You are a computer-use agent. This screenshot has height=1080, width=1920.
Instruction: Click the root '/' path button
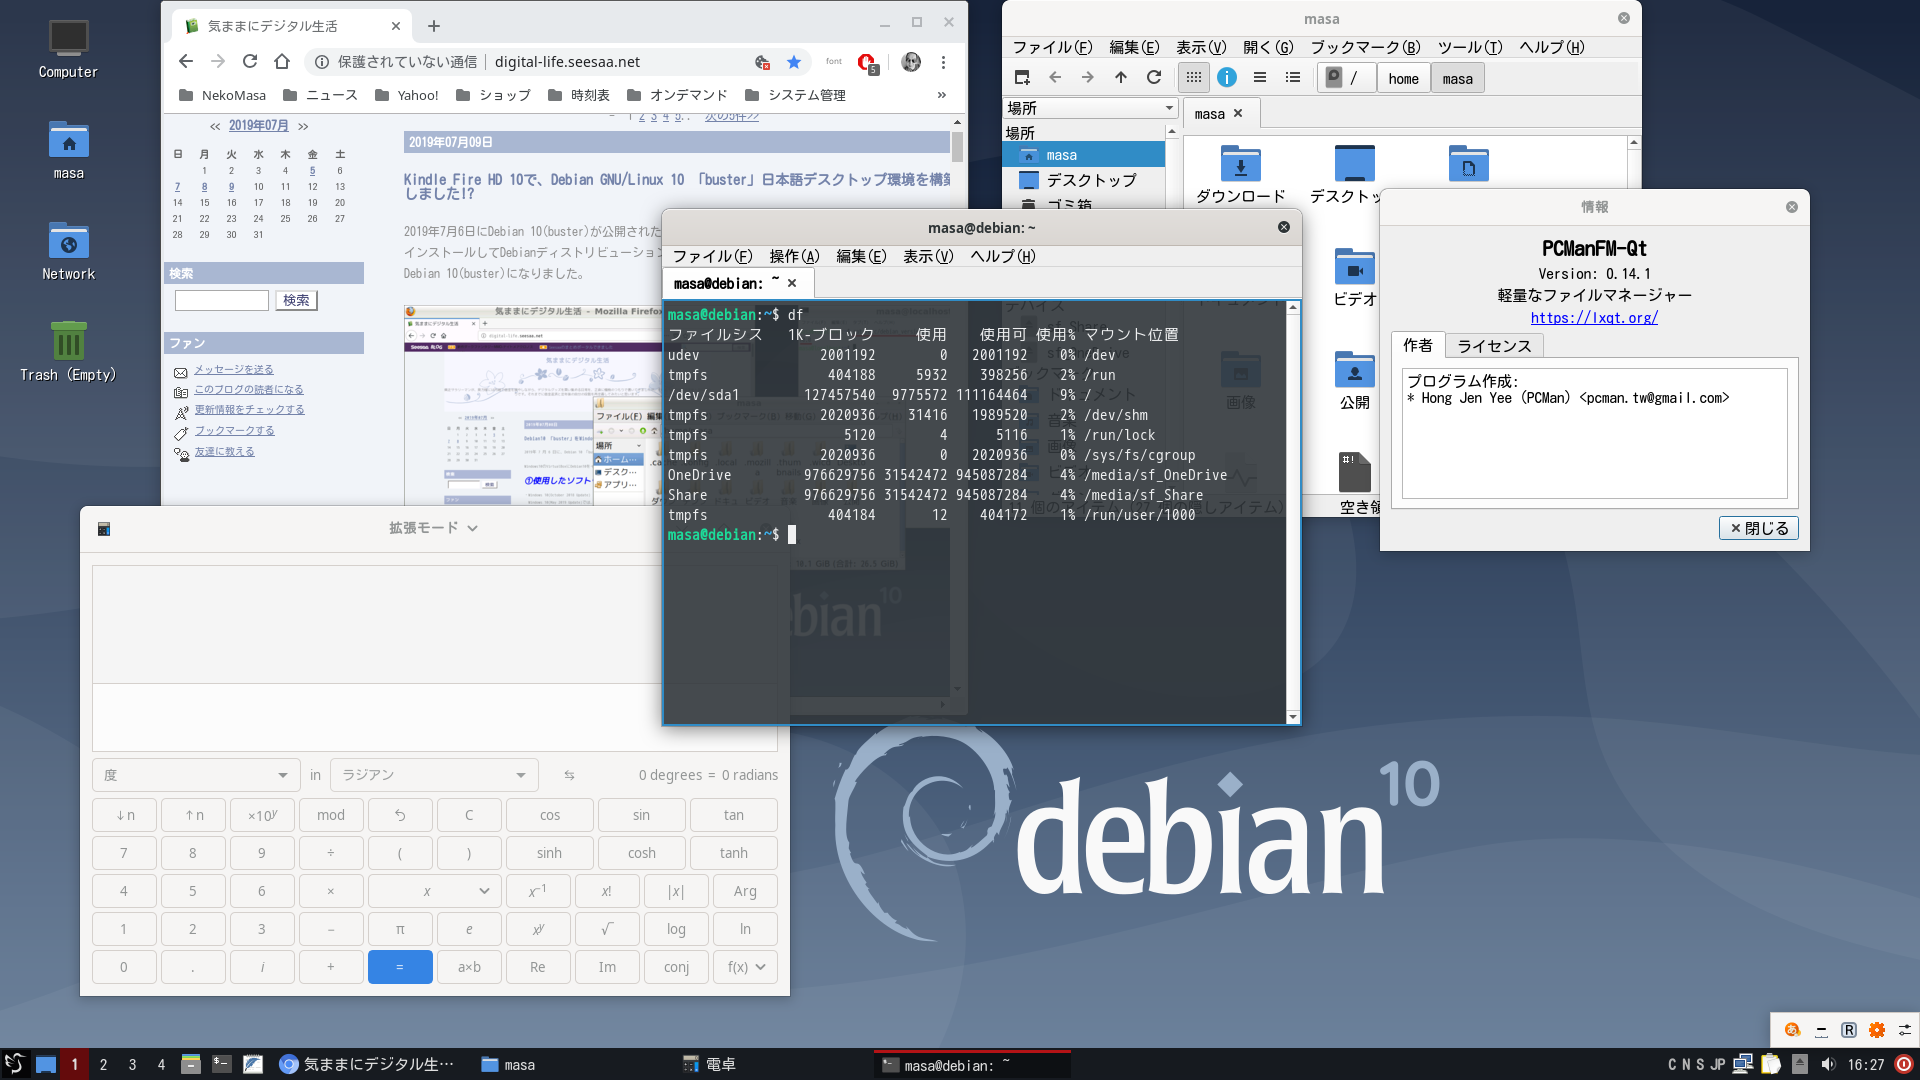click(x=1344, y=78)
